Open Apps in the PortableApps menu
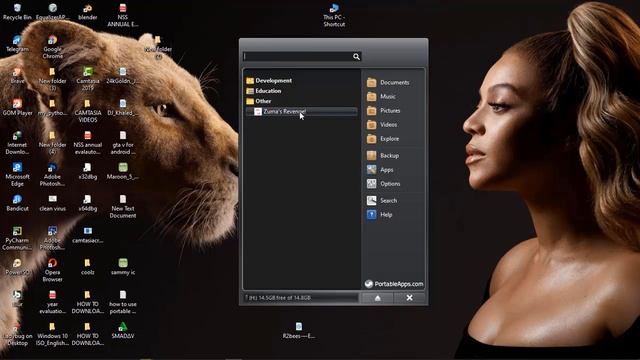Image resolution: width=640 pixels, height=360 pixels. pyautogui.click(x=380, y=170)
